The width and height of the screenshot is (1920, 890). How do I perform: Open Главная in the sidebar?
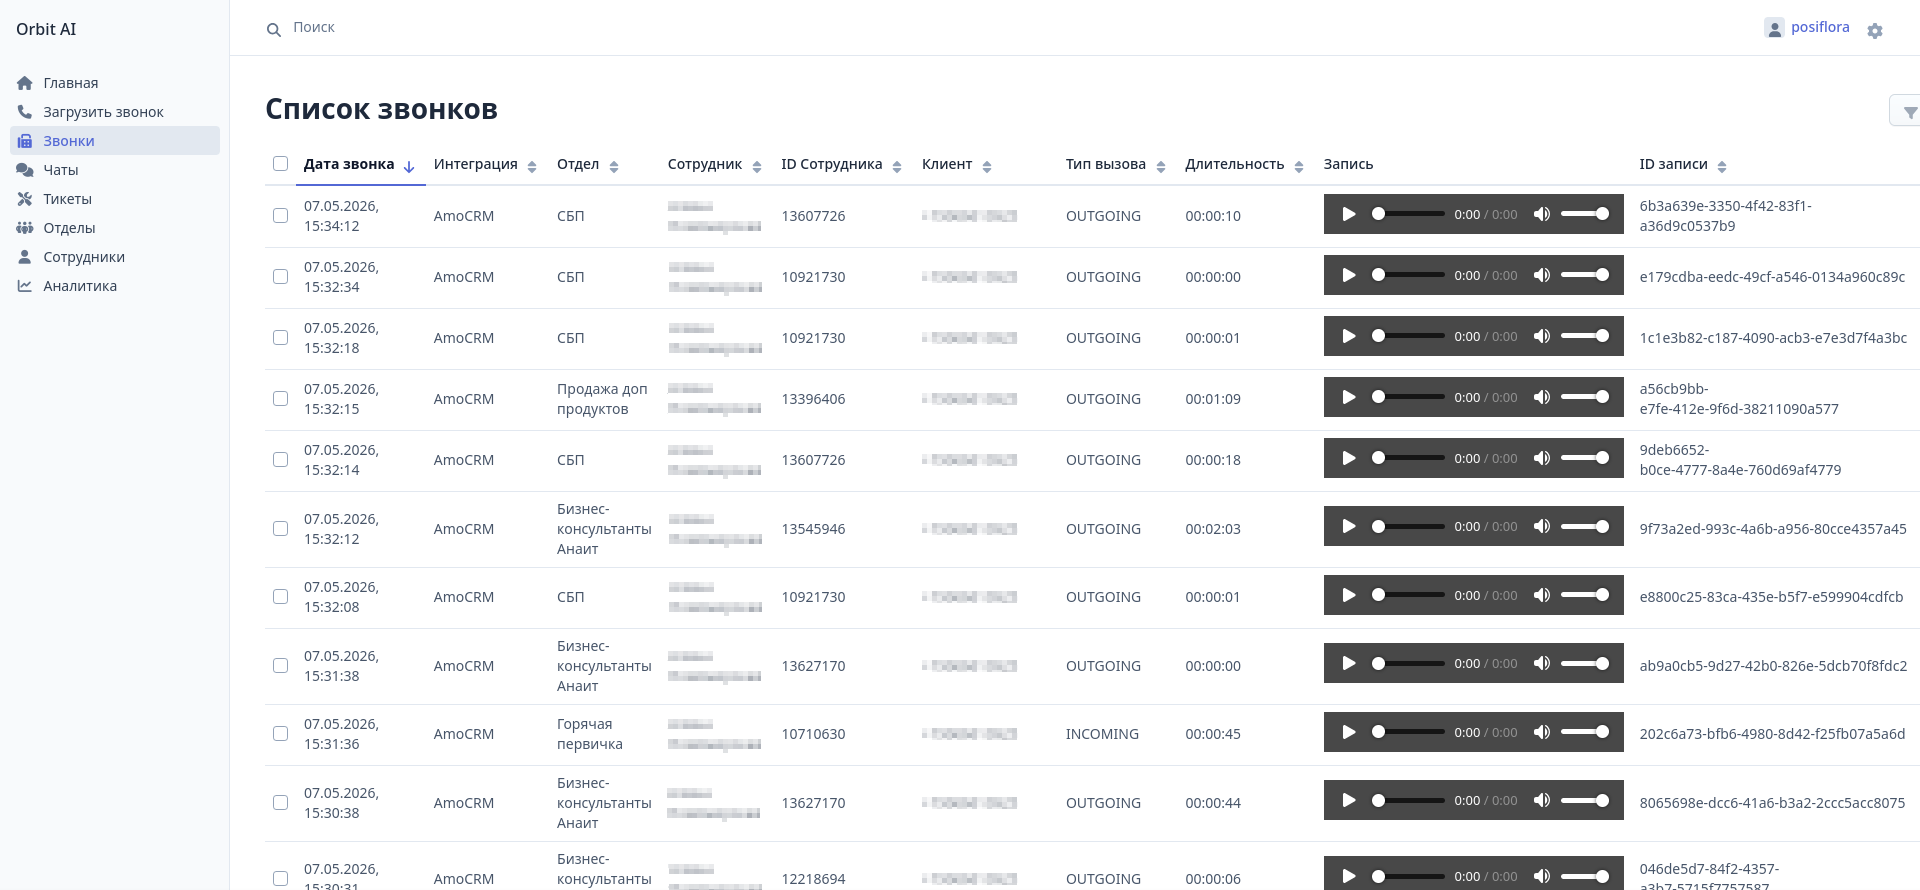[115, 83]
